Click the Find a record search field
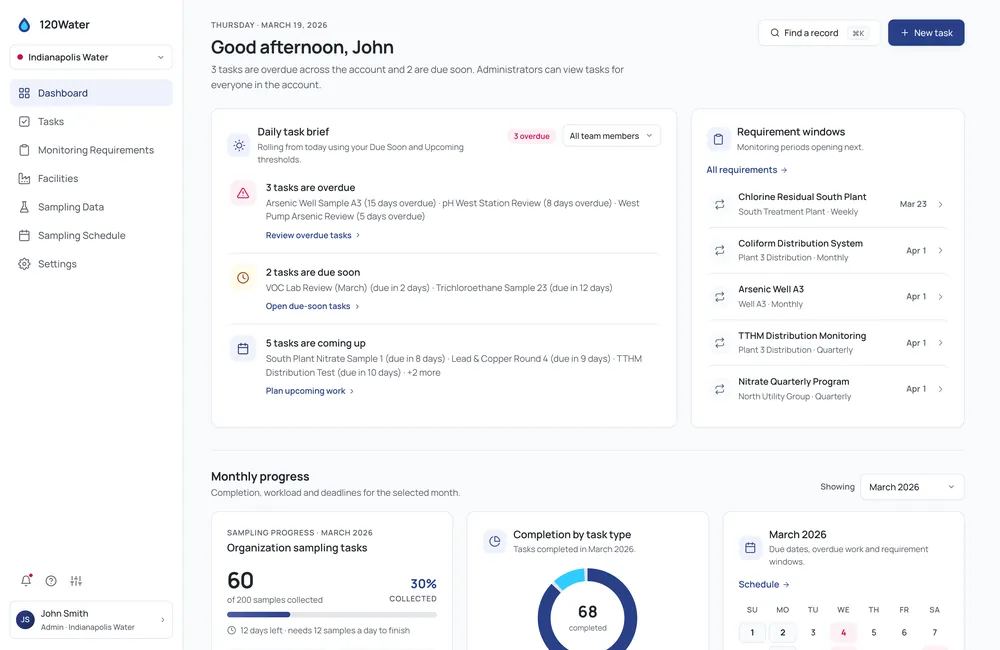1000x650 pixels. click(819, 33)
